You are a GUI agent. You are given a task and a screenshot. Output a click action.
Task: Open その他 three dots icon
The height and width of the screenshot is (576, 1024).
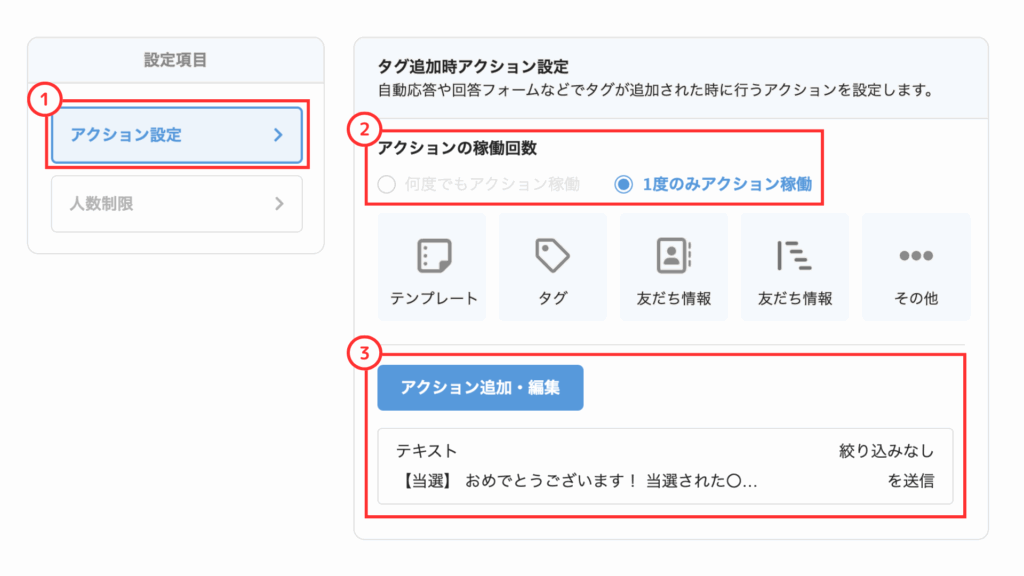coord(916,255)
